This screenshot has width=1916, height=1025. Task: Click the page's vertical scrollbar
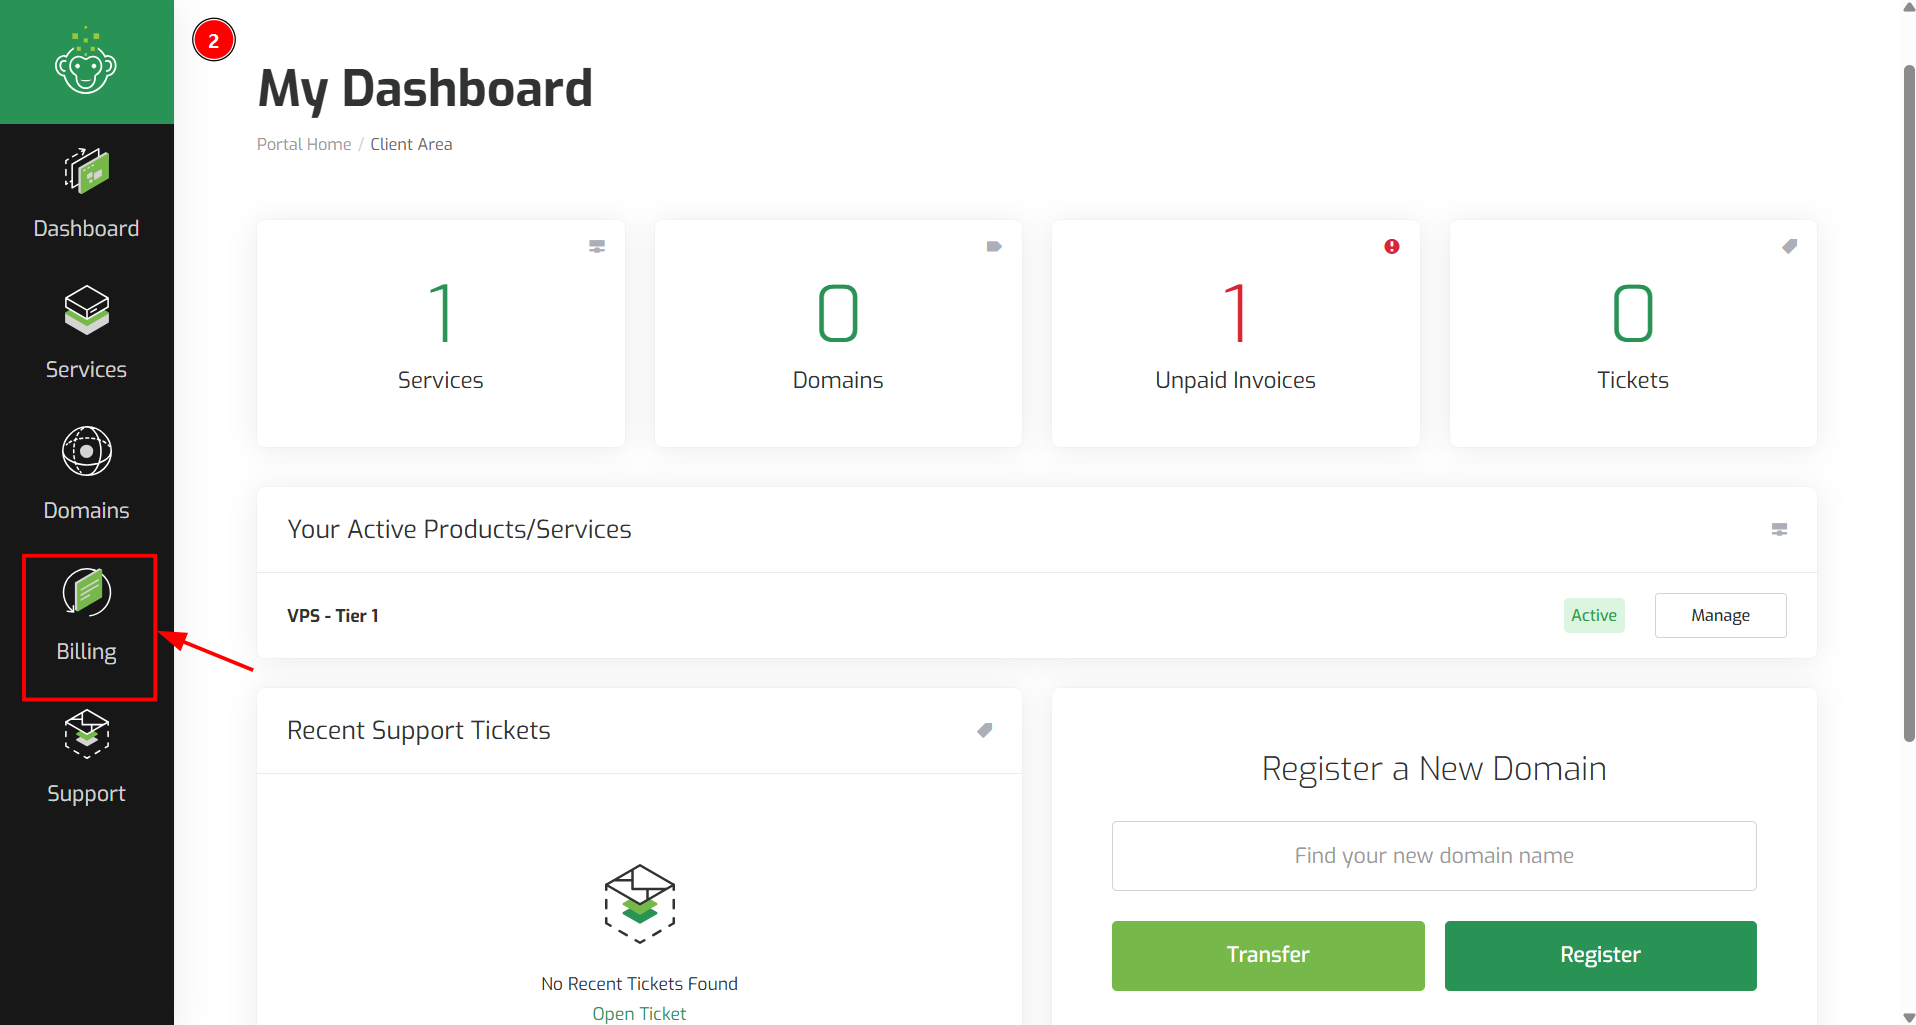click(x=1908, y=403)
